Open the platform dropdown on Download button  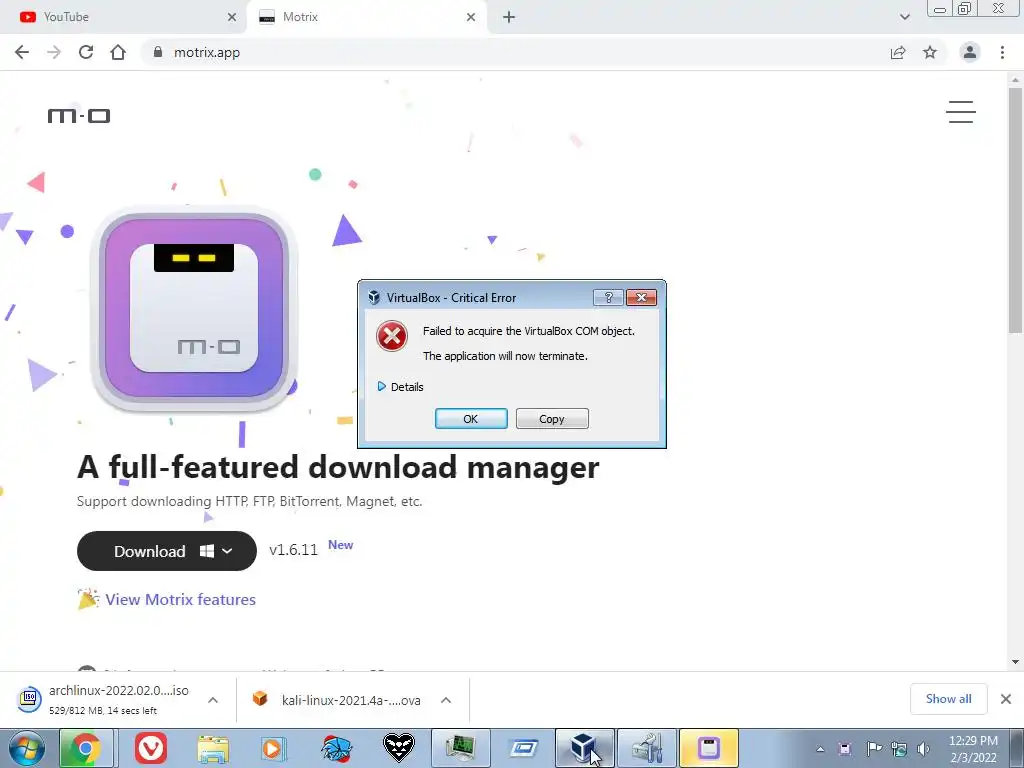coord(227,551)
